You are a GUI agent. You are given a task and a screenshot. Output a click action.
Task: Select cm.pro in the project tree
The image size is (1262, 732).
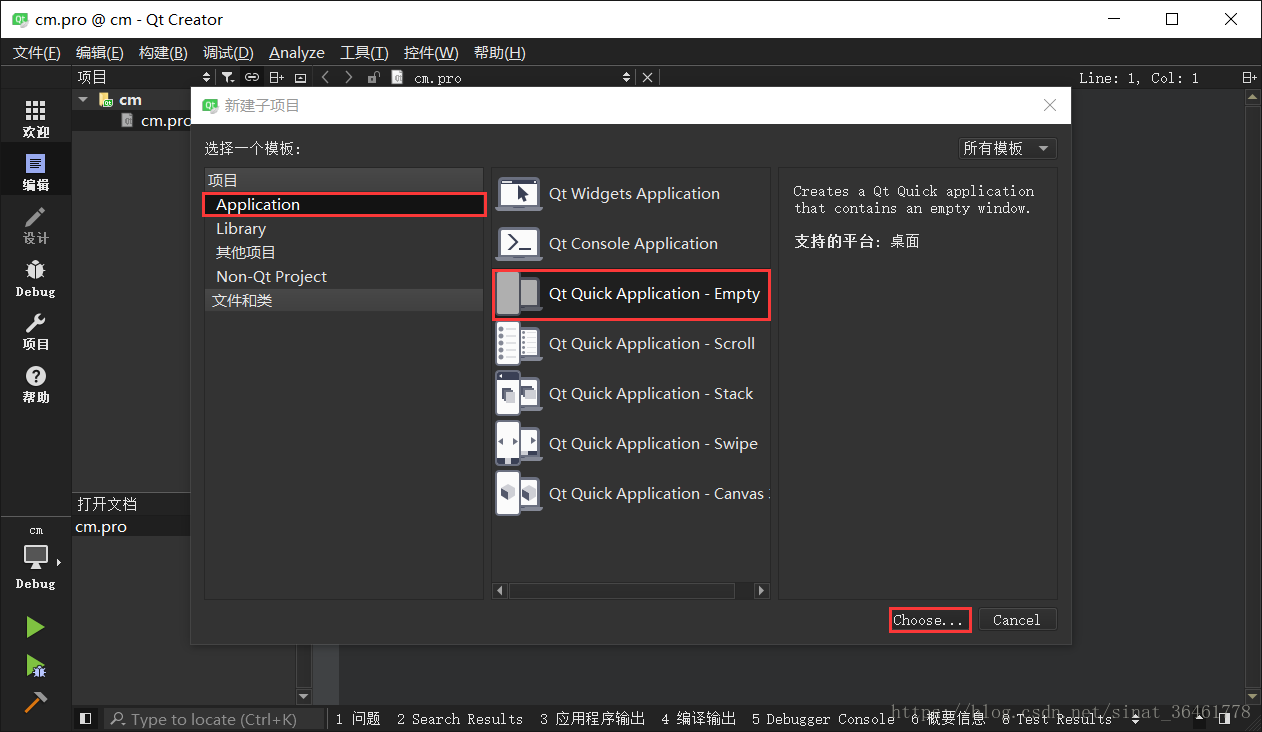point(165,120)
